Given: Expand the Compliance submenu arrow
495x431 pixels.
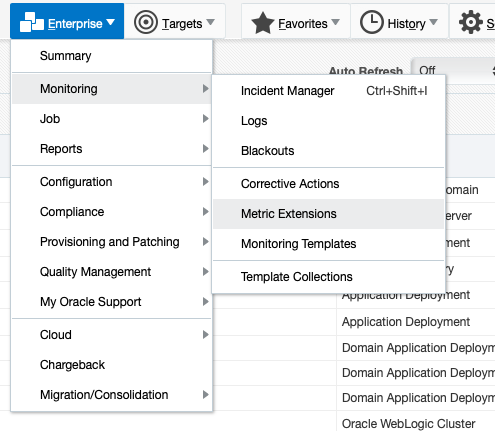Looking at the screenshot, I should (206, 212).
